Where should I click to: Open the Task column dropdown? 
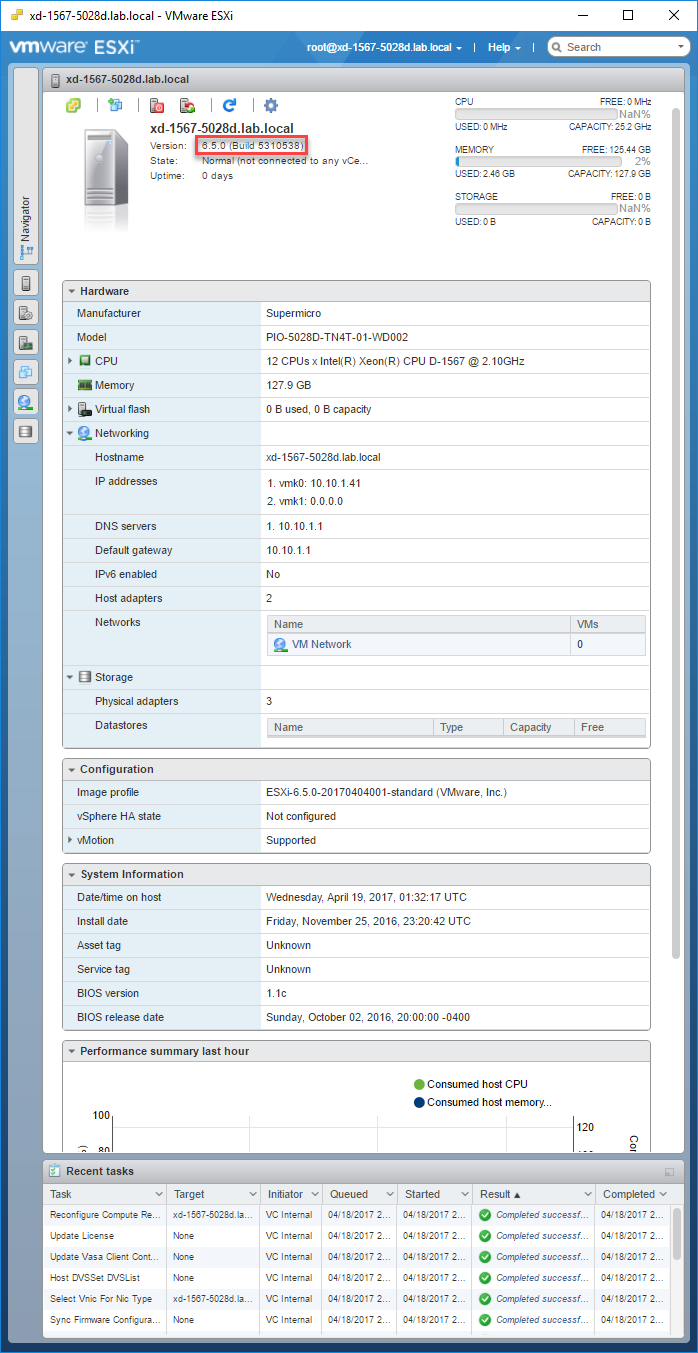click(x=158, y=1194)
